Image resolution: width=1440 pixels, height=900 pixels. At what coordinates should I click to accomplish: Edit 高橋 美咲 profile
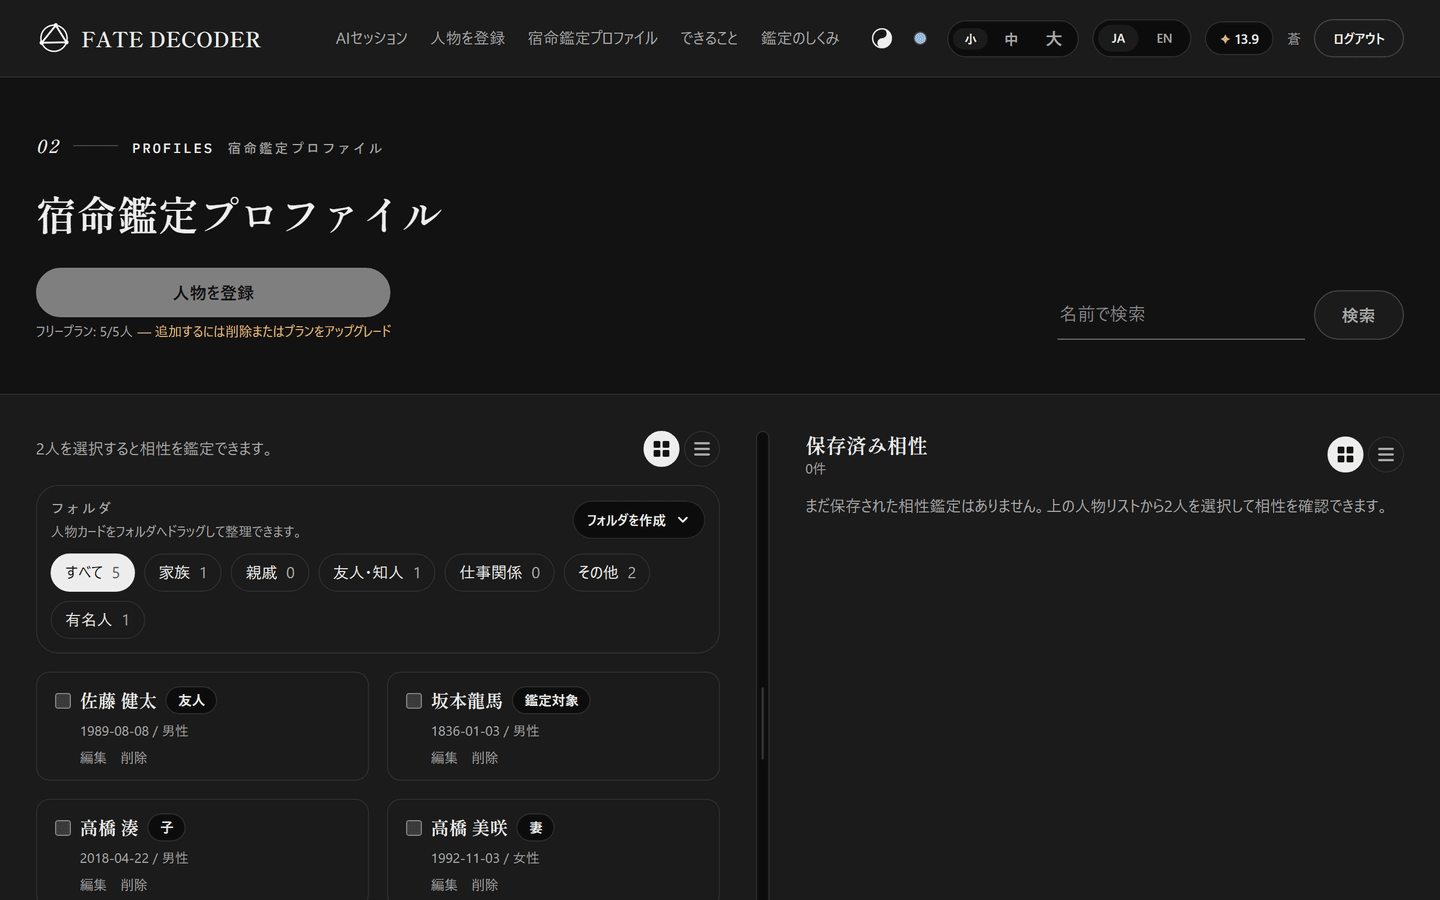pyautogui.click(x=444, y=885)
